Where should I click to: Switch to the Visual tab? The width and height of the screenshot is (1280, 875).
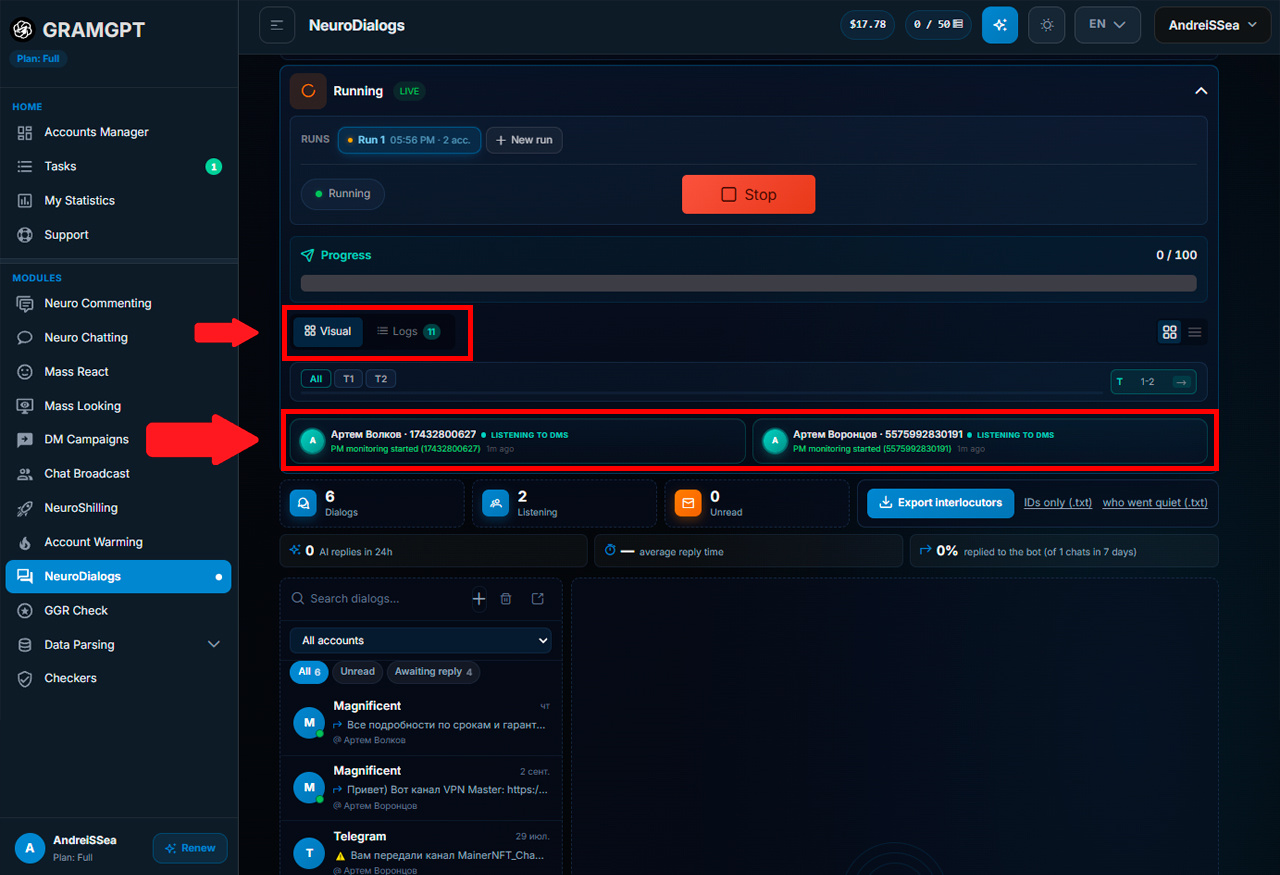point(328,331)
